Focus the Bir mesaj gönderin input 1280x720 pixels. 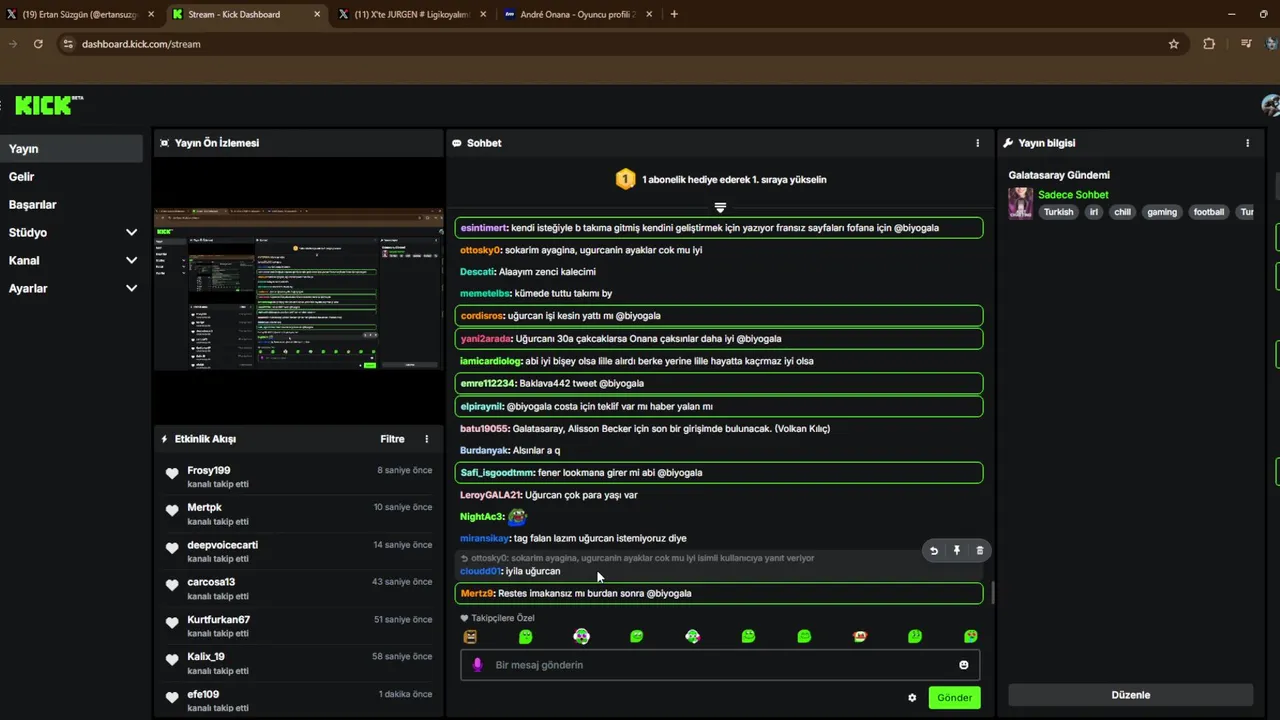720,665
